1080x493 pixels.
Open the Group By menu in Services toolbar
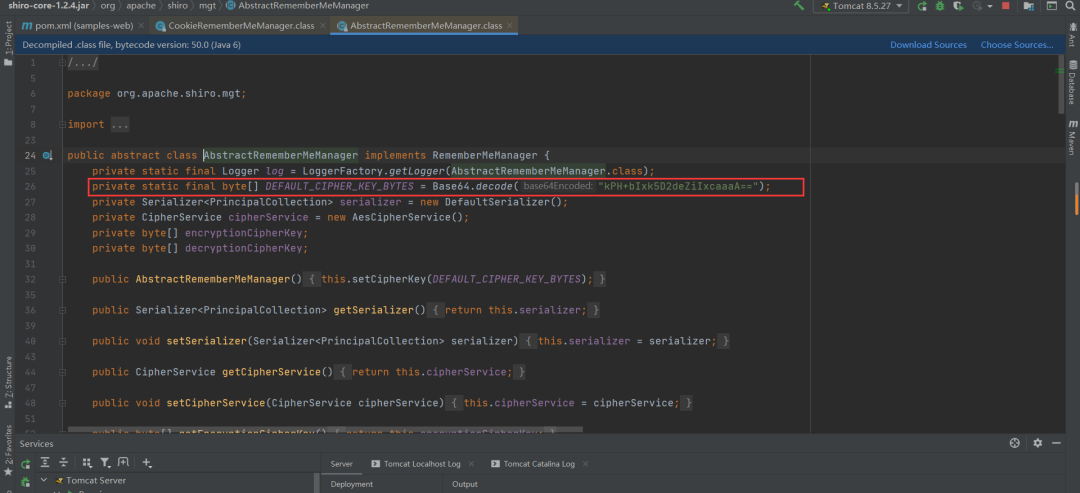[87, 463]
